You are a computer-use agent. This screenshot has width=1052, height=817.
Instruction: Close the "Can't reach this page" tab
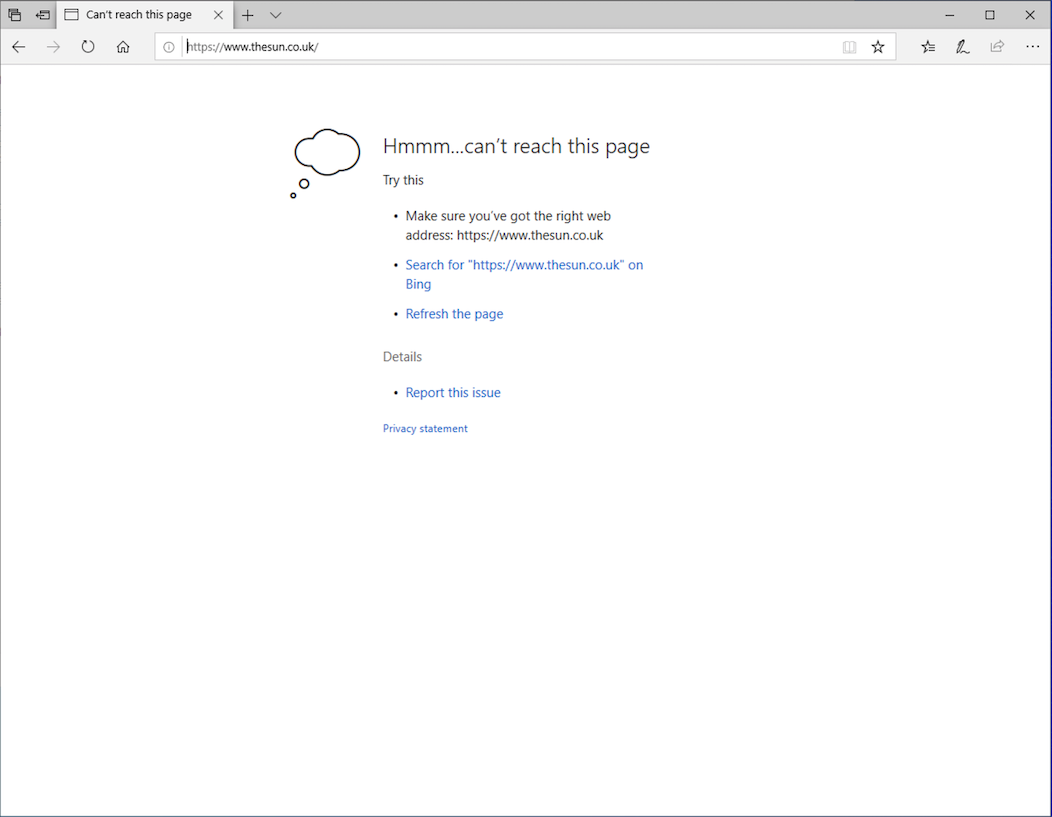click(x=218, y=15)
